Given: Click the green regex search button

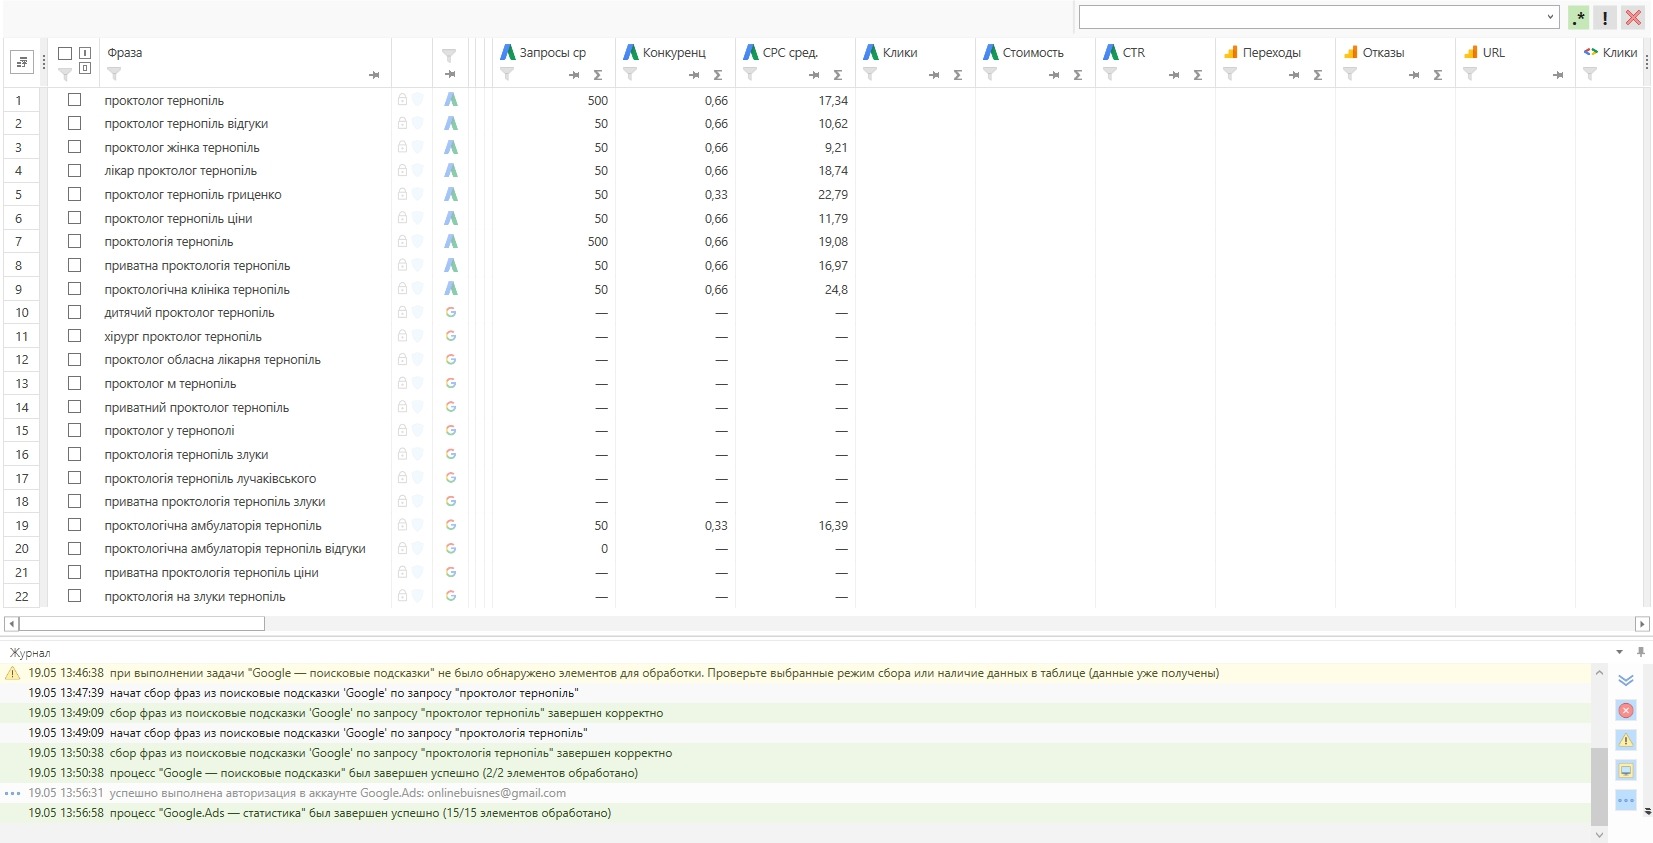Looking at the screenshot, I should (x=1578, y=17).
